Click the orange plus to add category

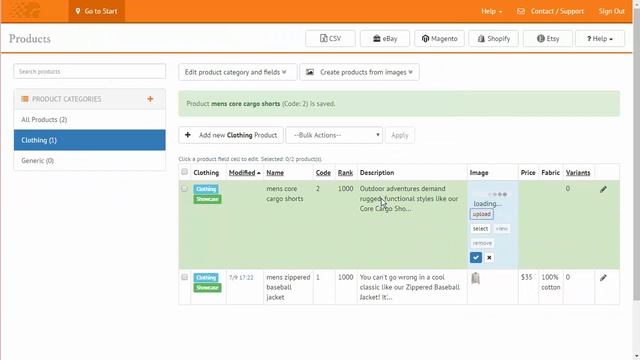coord(150,99)
